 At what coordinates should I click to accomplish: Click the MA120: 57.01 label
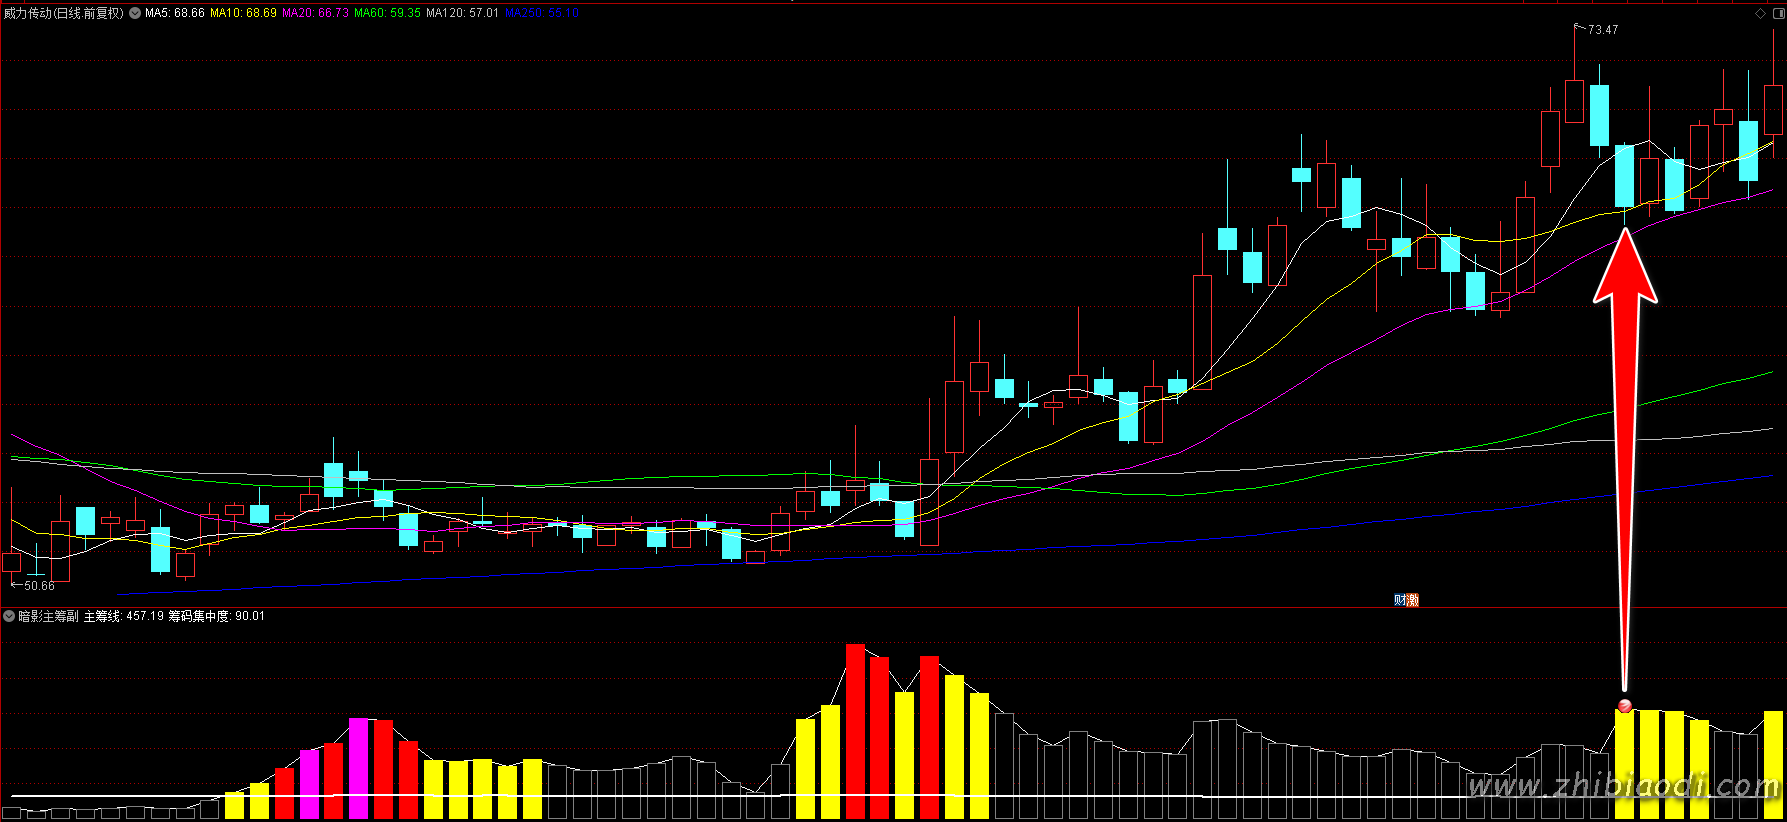coord(462,13)
